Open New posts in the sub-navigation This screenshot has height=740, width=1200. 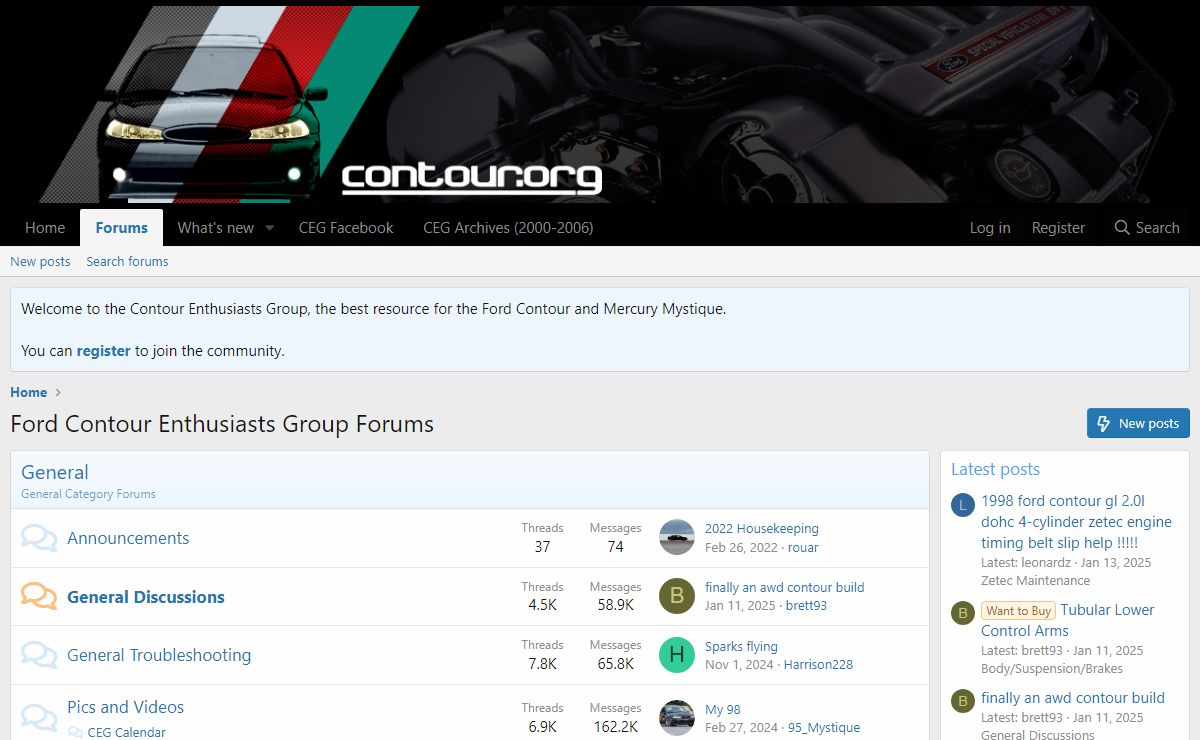[x=40, y=261]
